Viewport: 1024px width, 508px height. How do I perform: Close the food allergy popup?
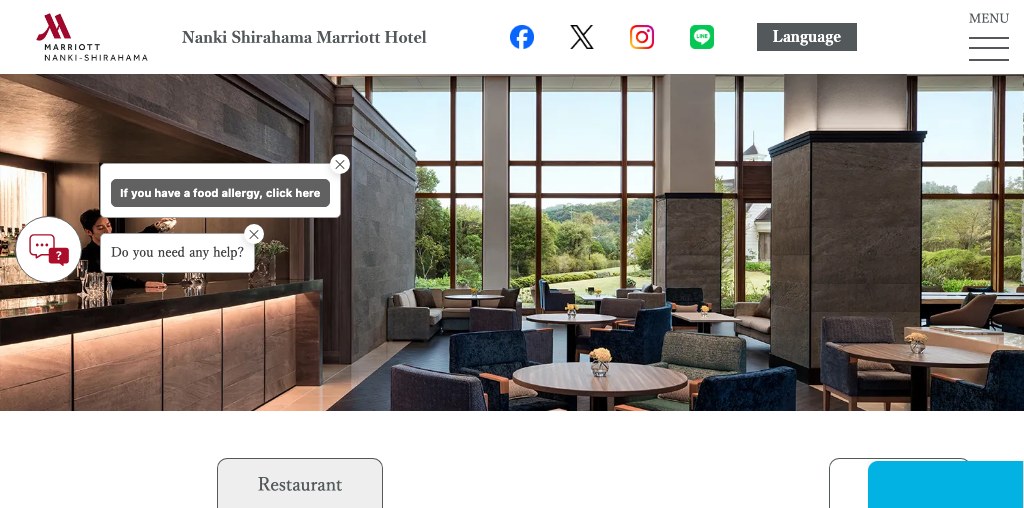340,165
